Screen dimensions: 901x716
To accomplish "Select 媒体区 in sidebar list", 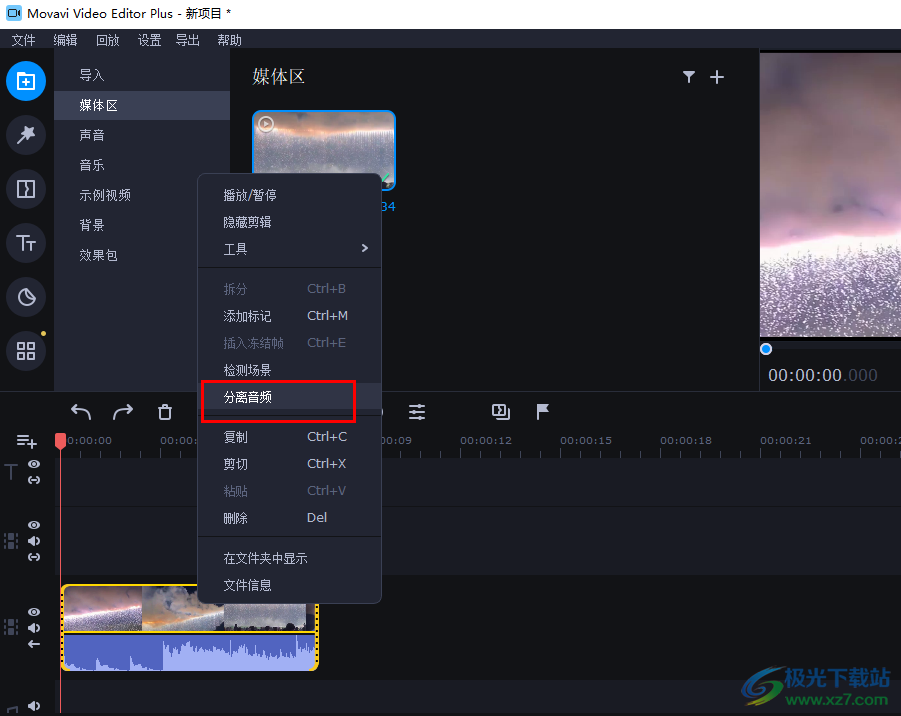I will pyautogui.click(x=142, y=105).
